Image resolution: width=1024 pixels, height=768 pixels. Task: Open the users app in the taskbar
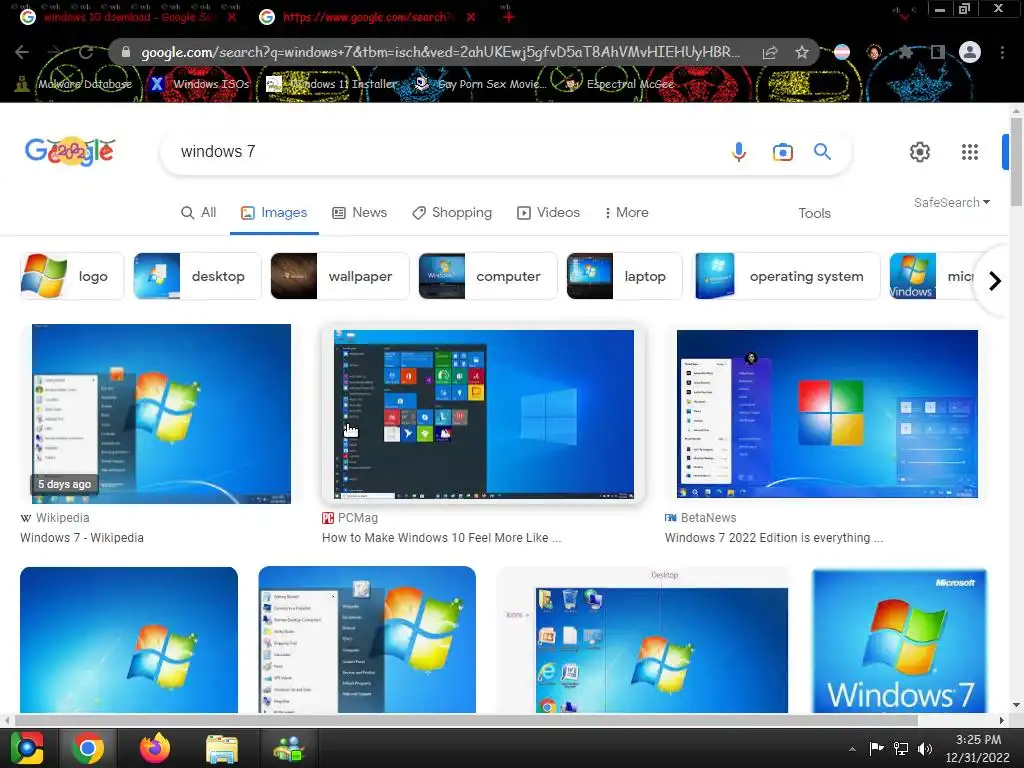[x=289, y=748]
